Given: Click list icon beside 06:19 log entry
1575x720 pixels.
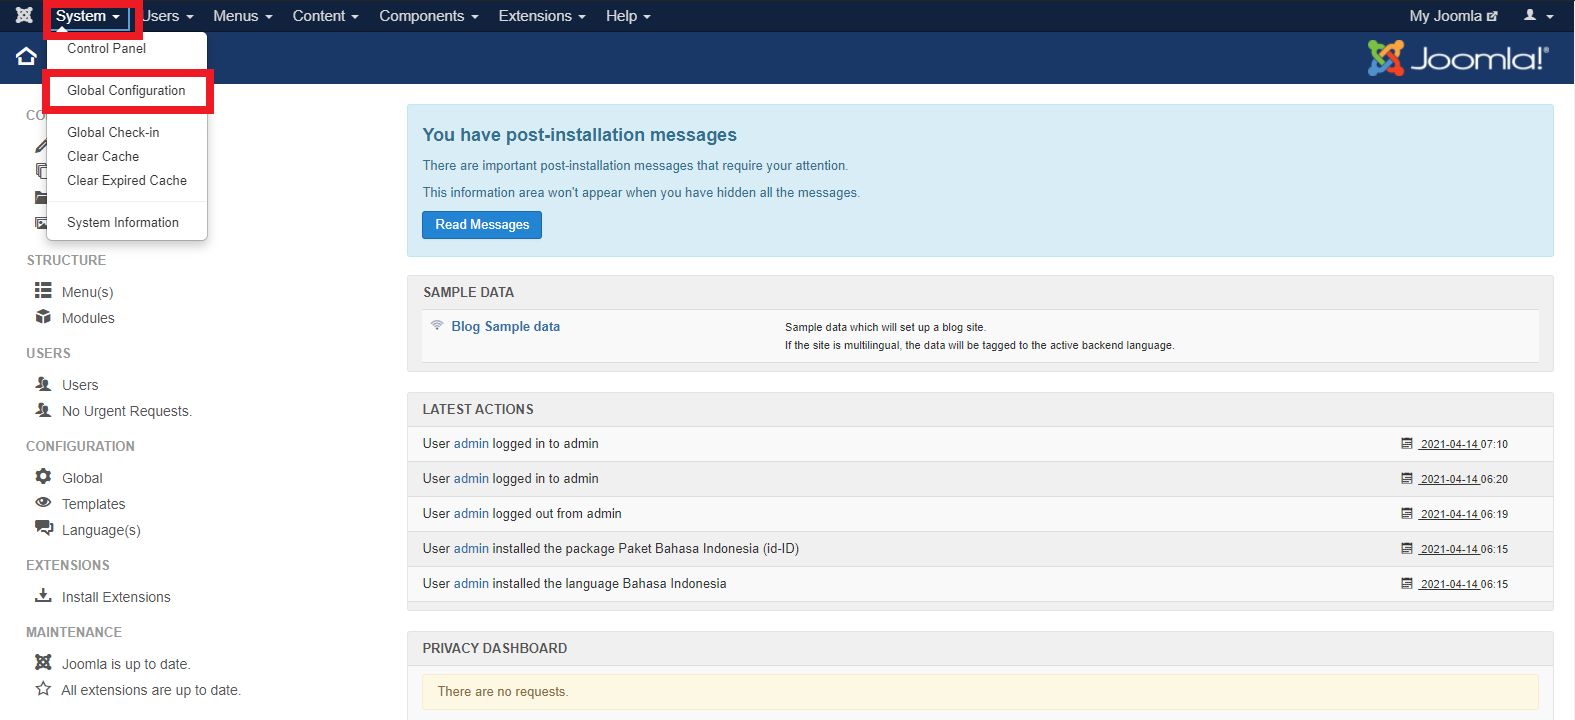Looking at the screenshot, I should (1407, 513).
